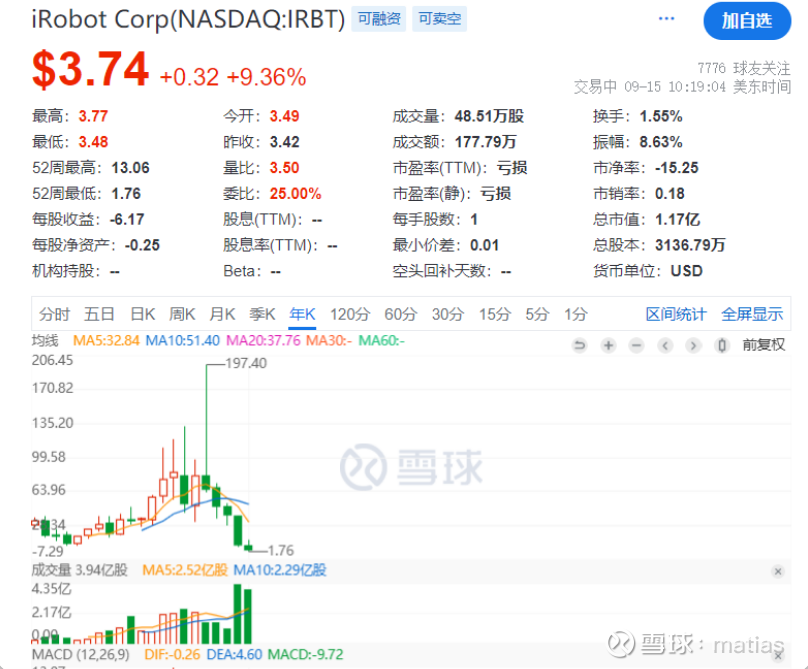
Task: Click the 委比 25.00% value
Action: click(x=295, y=194)
